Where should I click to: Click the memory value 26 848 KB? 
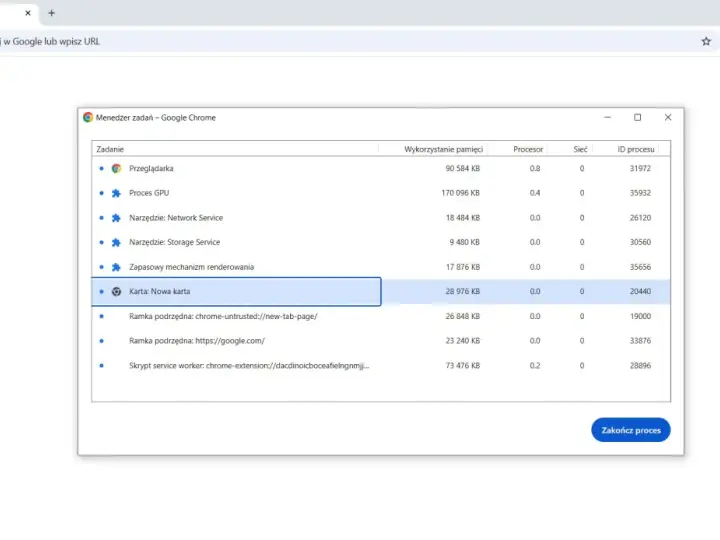click(x=462, y=316)
